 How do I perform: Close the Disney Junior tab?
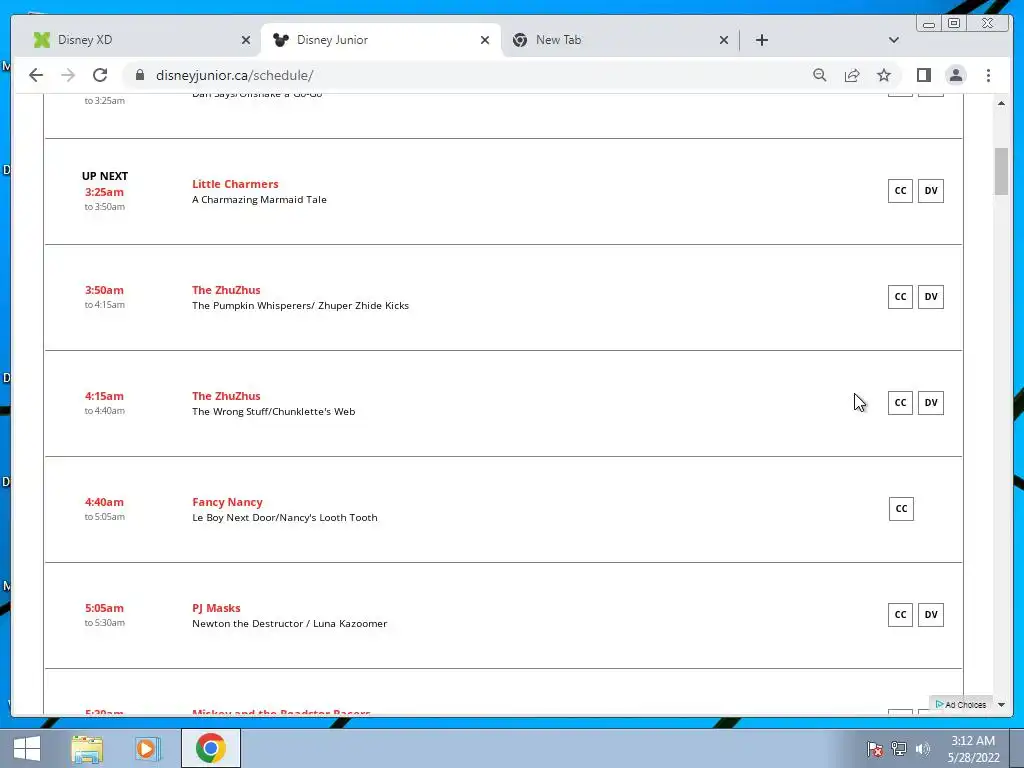pyautogui.click(x=485, y=40)
